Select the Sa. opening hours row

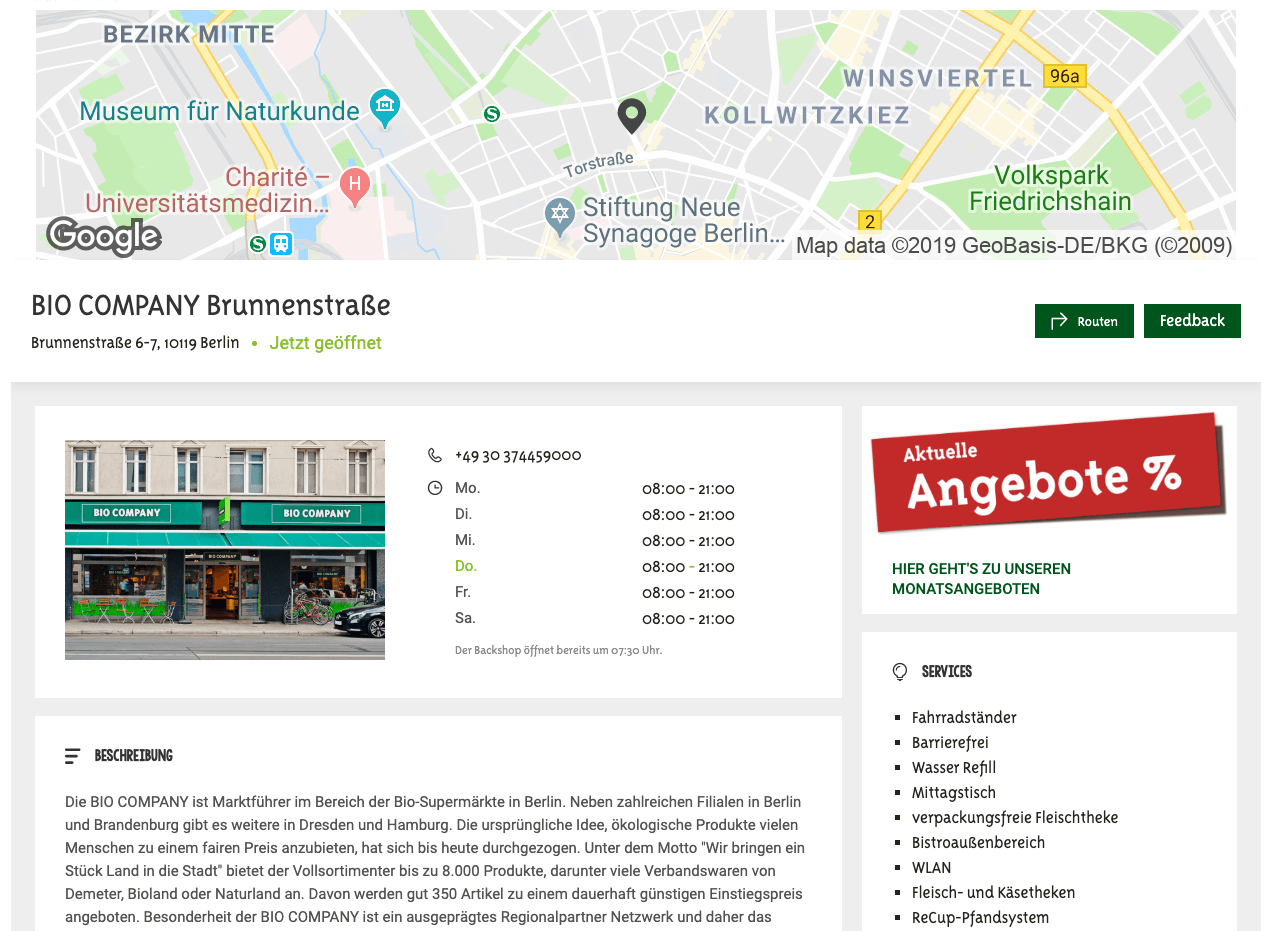click(595, 619)
